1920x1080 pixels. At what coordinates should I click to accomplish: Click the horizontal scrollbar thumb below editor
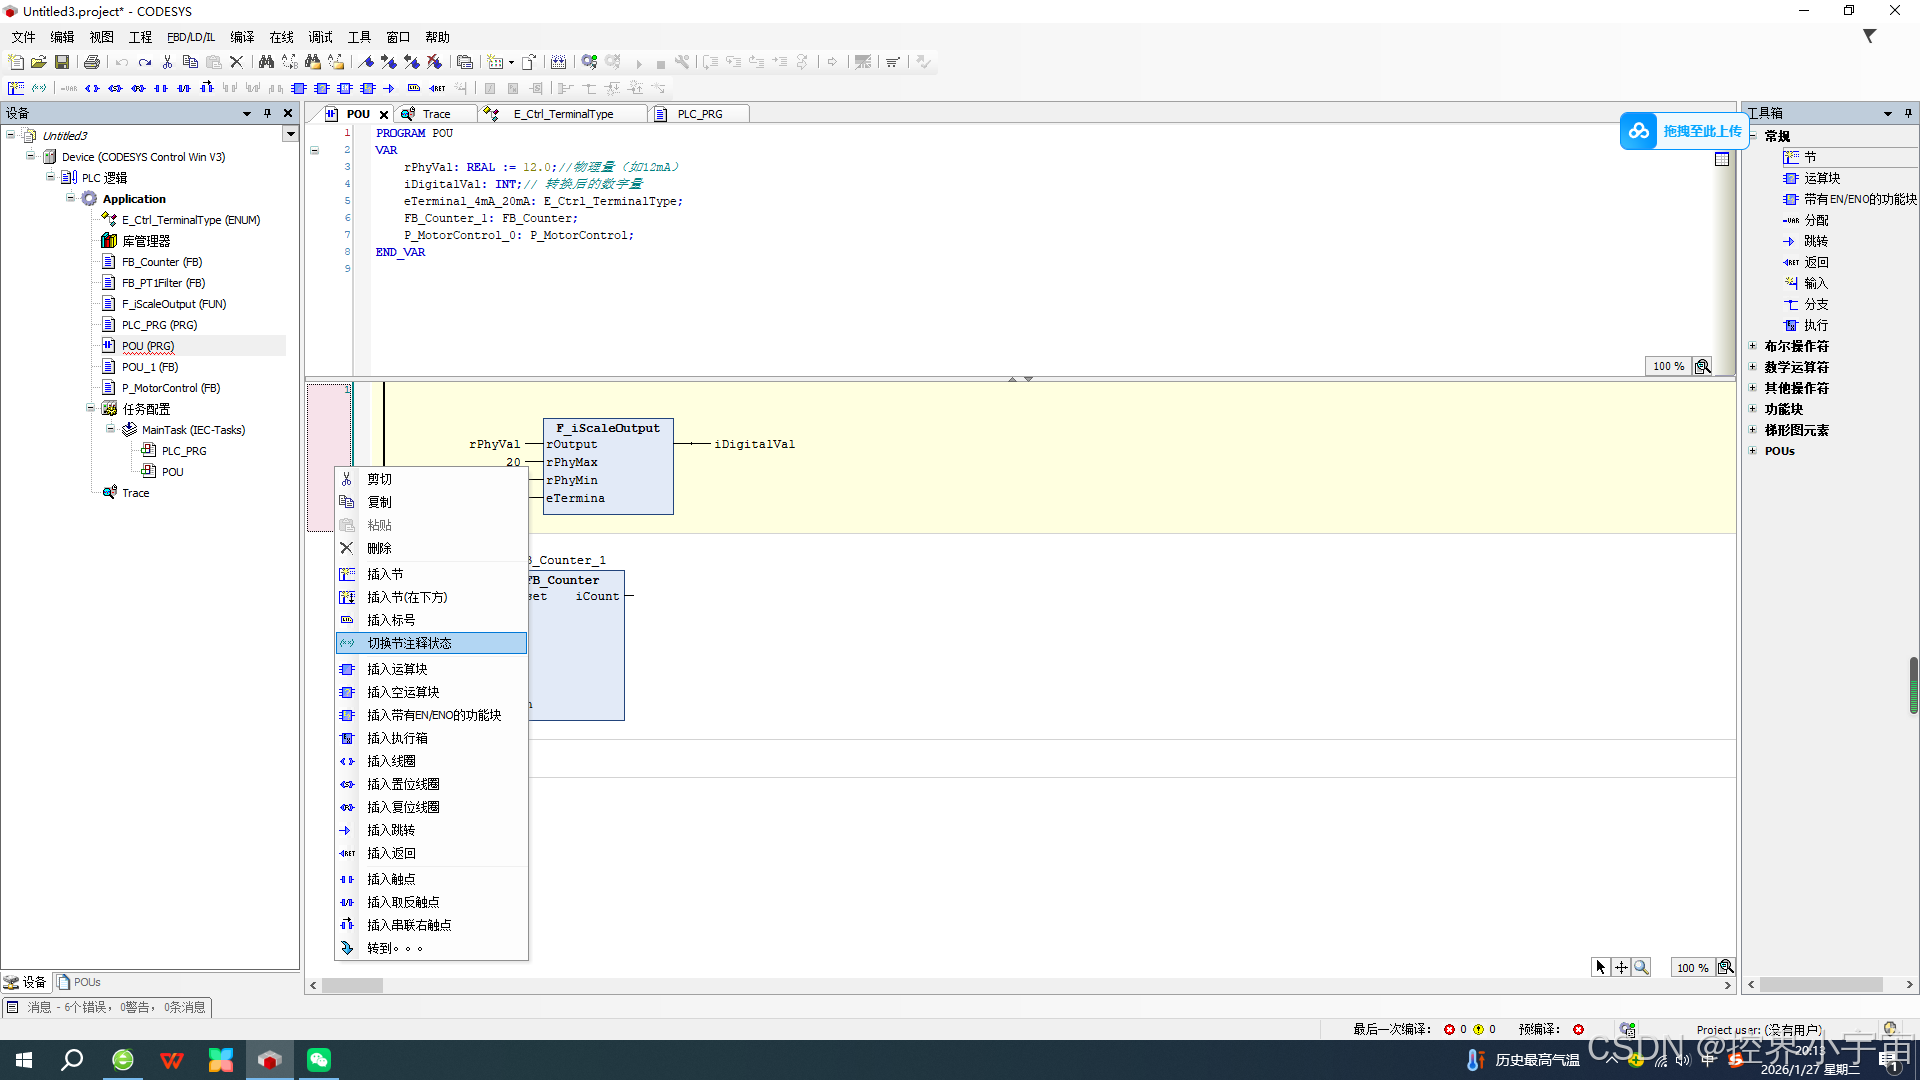click(x=352, y=985)
